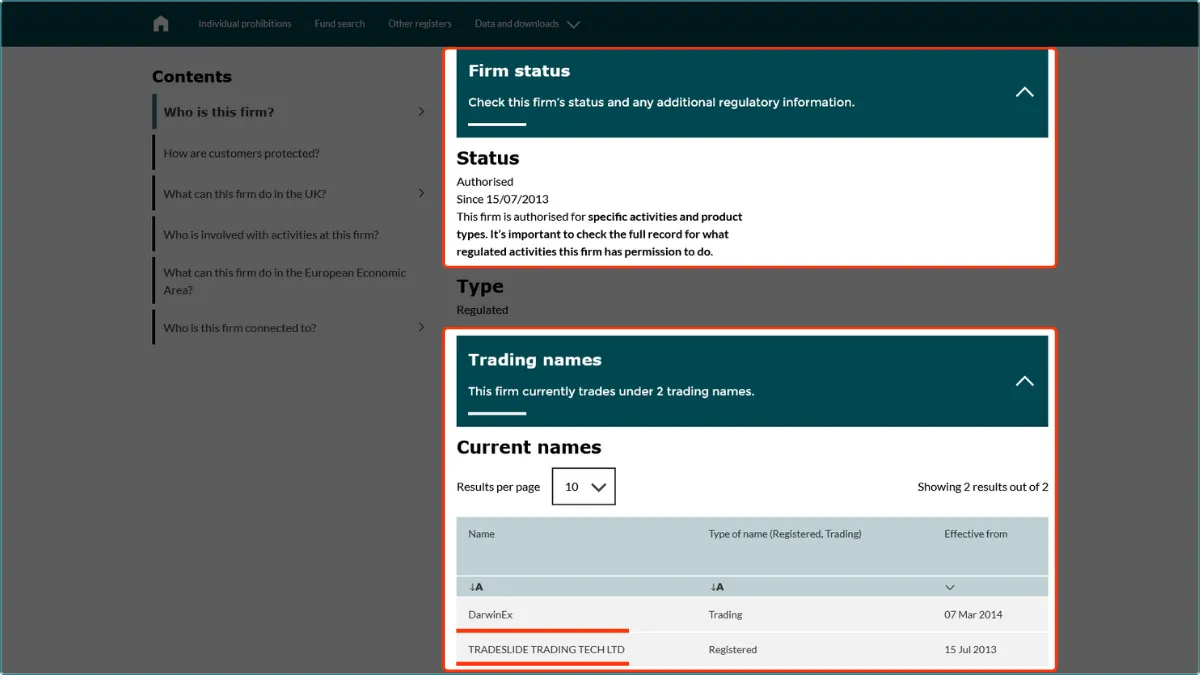Jump to How are customers protected?

point(242,153)
